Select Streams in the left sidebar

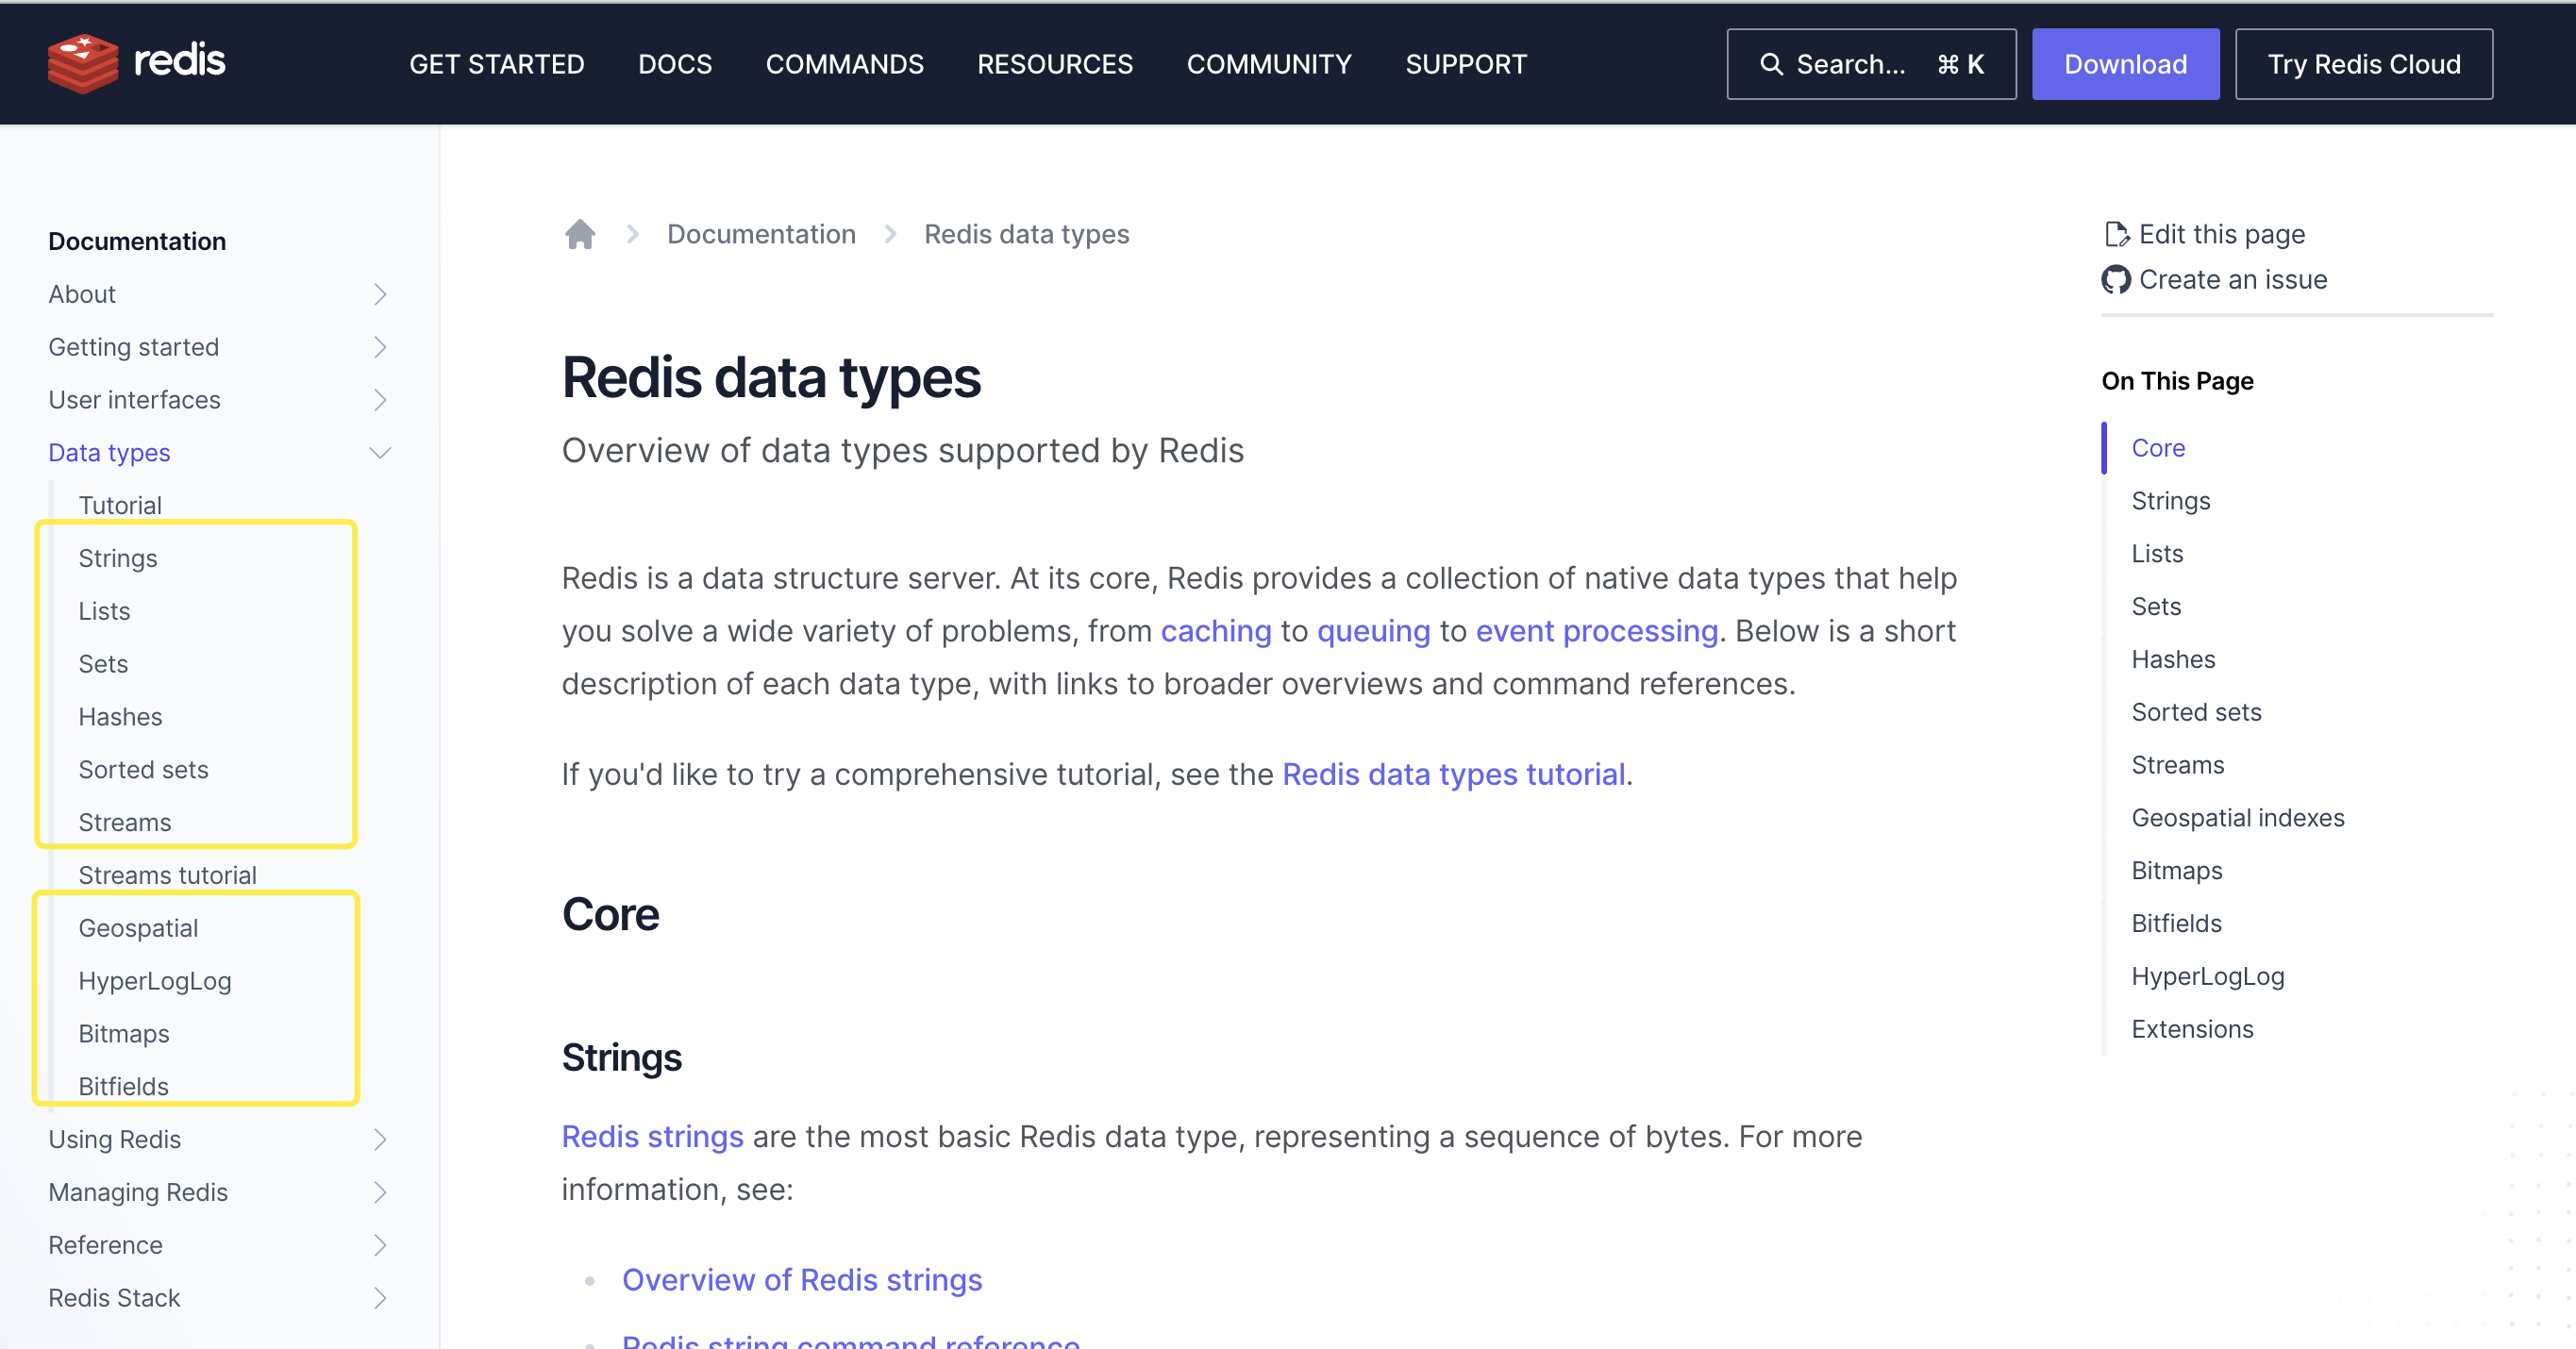coord(124,823)
